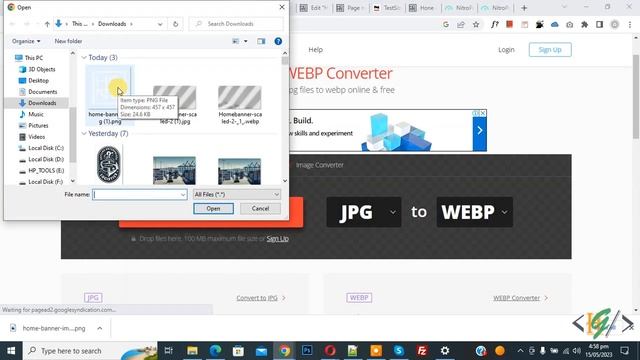Bookmark this page with the star icon
The height and width of the screenshot is (360, 640).
476,24
